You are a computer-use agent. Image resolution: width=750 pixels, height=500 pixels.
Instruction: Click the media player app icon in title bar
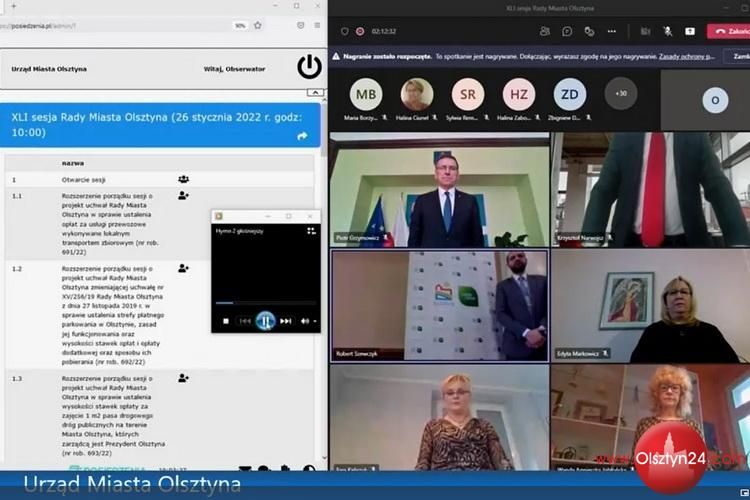coord(219,216)
